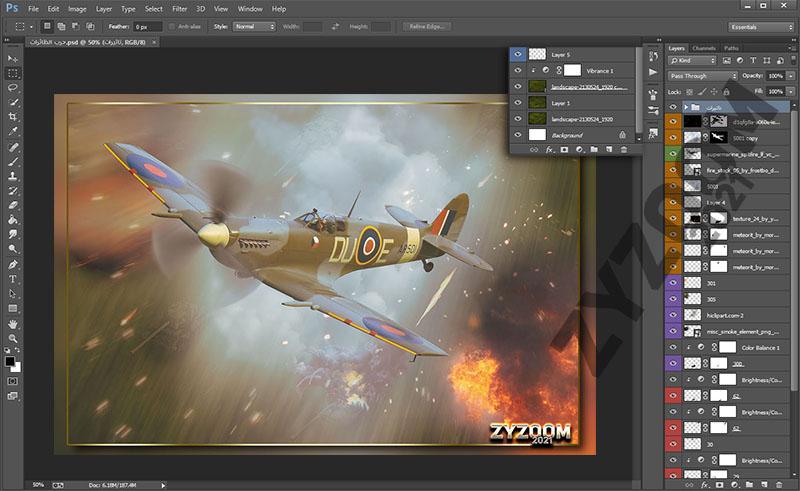Select the Path Selection tool

point(13,294)
